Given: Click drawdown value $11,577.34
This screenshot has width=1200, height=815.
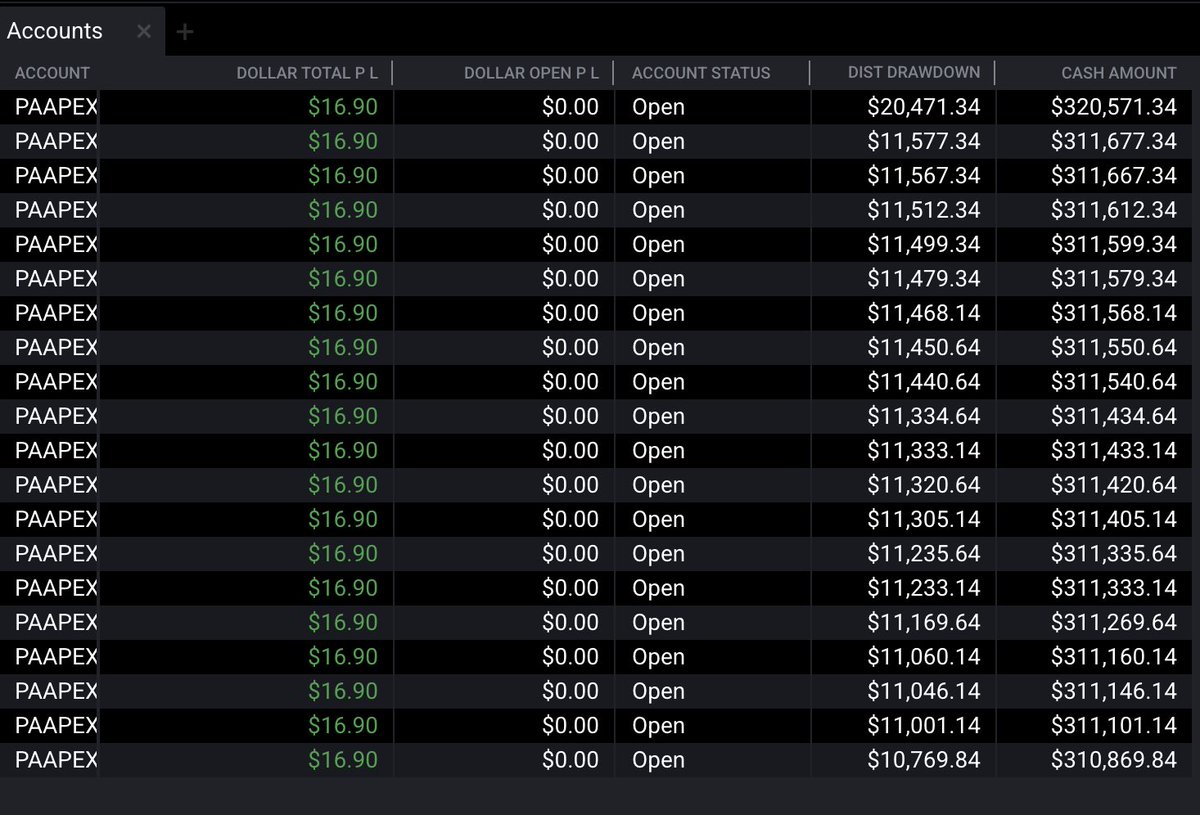Looking at the screenshot, I should point(924,141).
